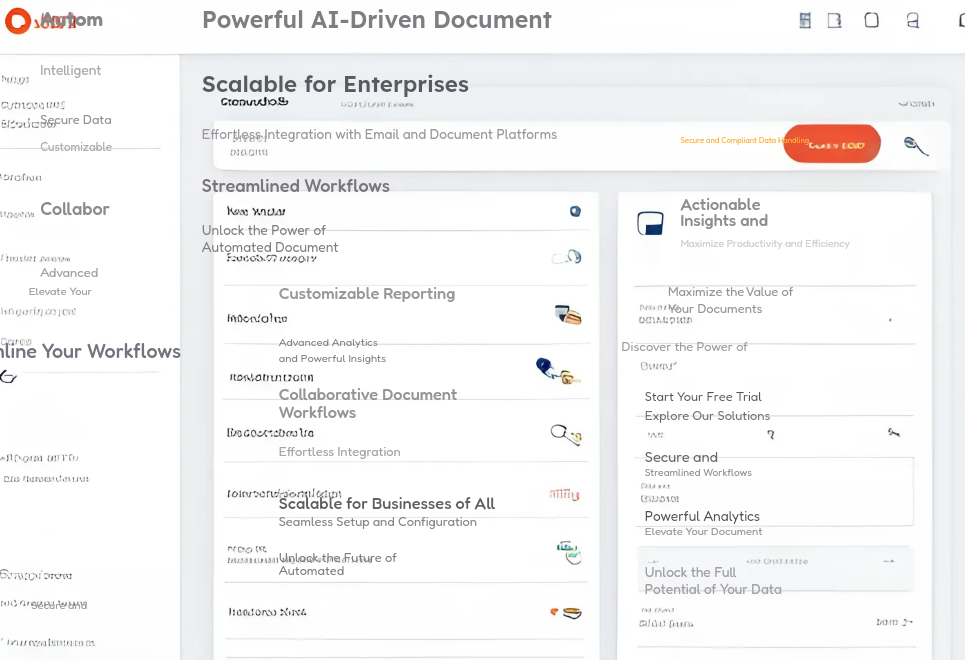965x660 pixels.
Task: Open the search magnifier icon near the orange button
Action: 916,145
